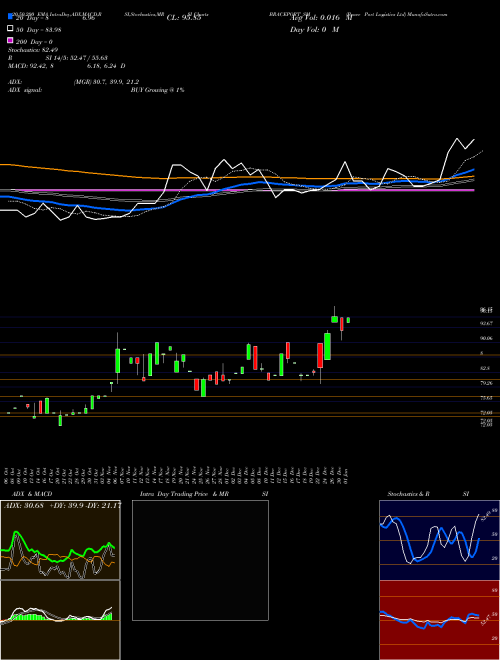The width and height of the screenshot is (500, 660).
Task: Click the '(MGR) 30.7, 39.9, 21.2' ADX values
Action: point(106,82)
